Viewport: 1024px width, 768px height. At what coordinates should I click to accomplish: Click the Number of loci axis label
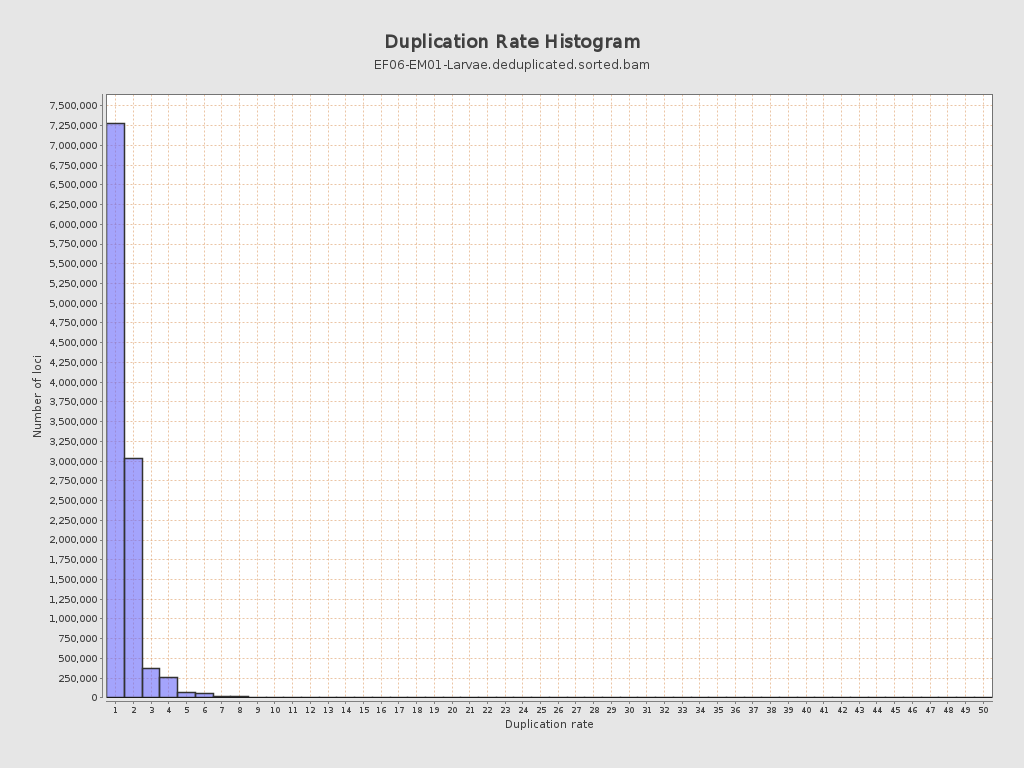[37, 396]
